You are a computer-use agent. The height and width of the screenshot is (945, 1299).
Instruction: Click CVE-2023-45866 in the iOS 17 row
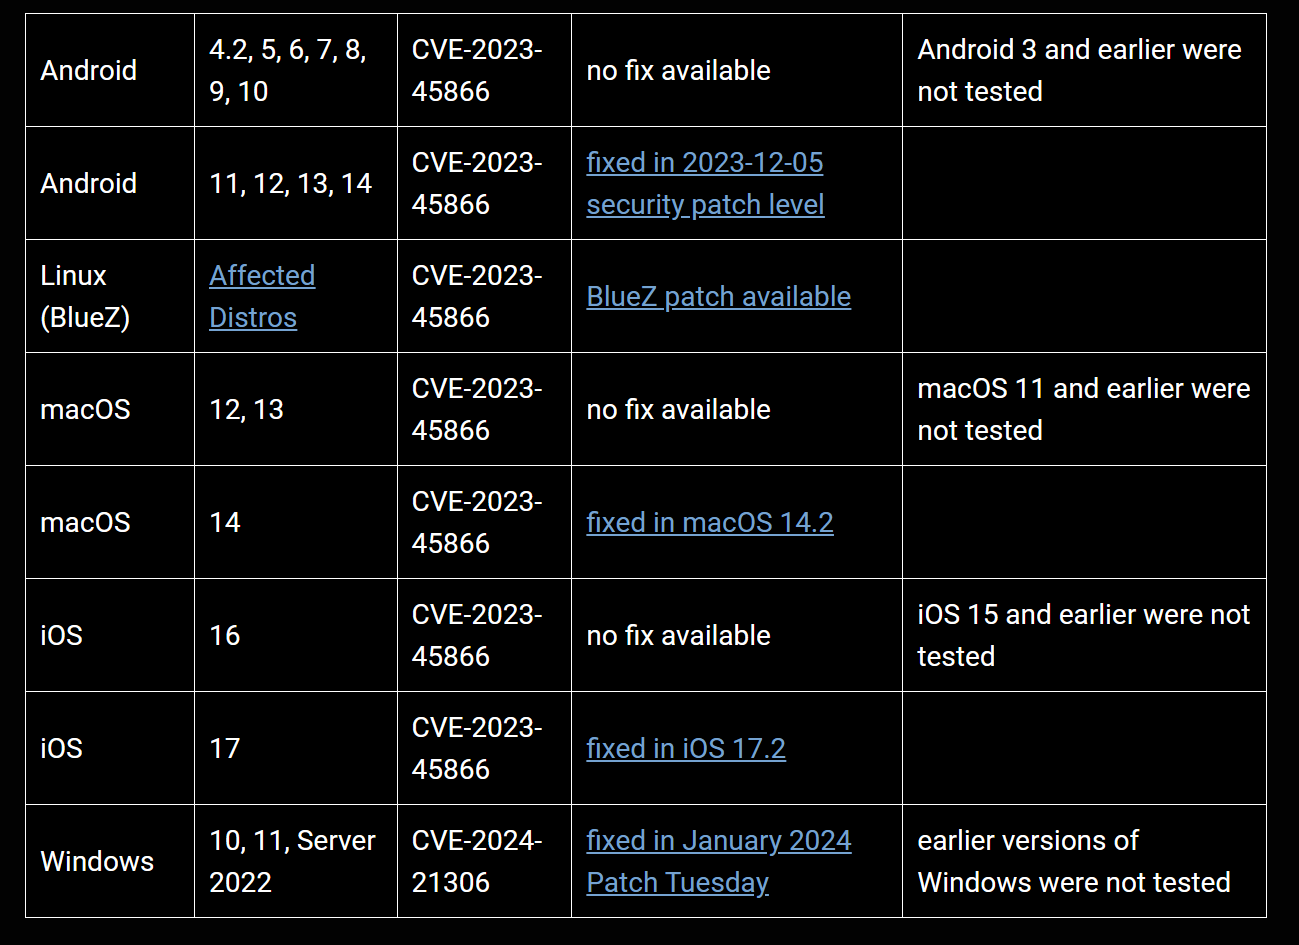(x=477, y=748)
